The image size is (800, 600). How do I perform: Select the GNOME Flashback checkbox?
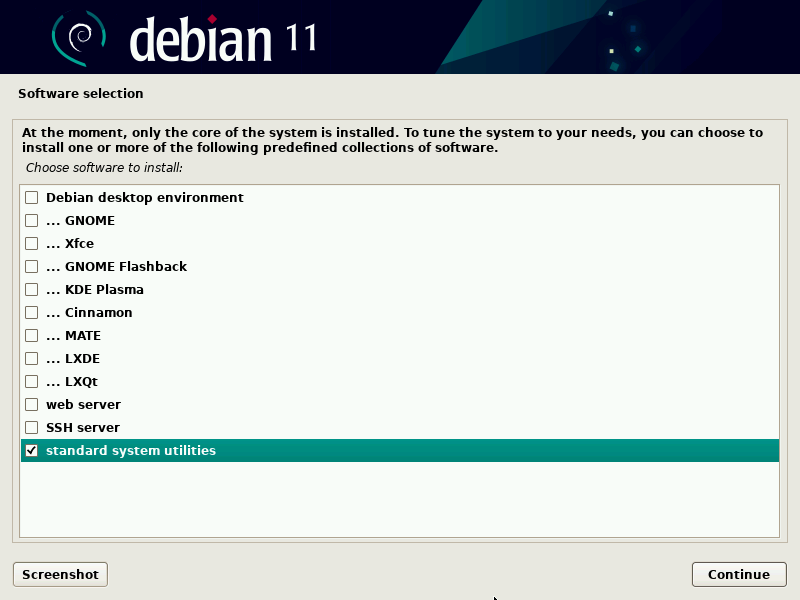(x=32, y=267)
